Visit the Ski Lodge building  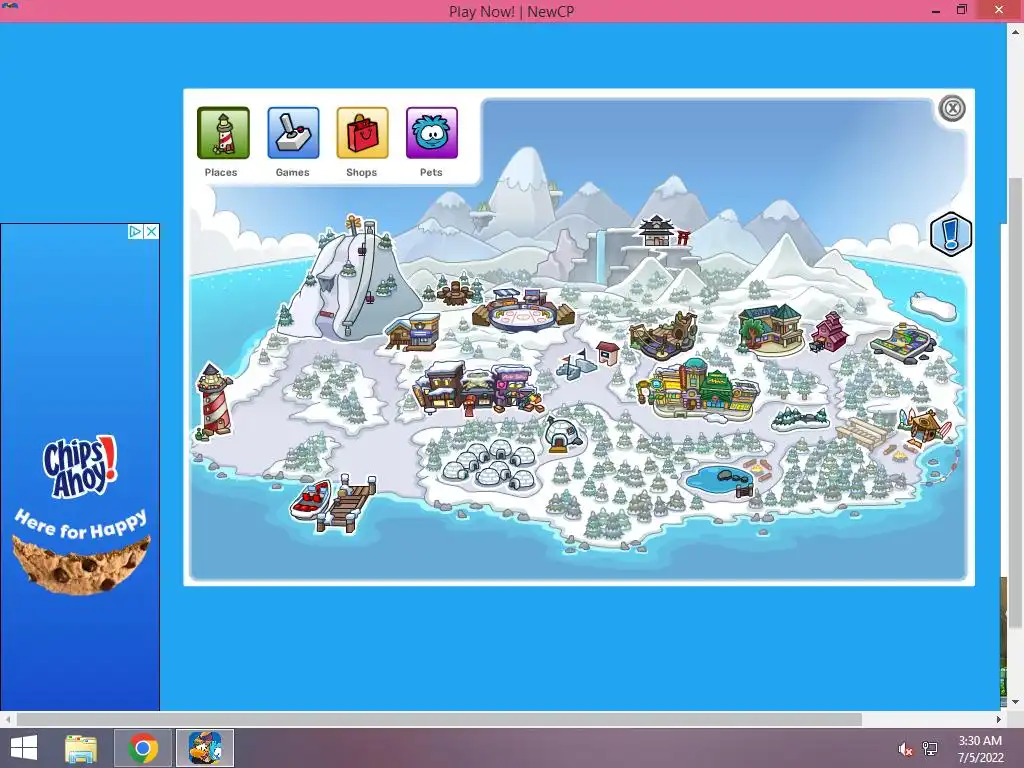click(413, 332)
